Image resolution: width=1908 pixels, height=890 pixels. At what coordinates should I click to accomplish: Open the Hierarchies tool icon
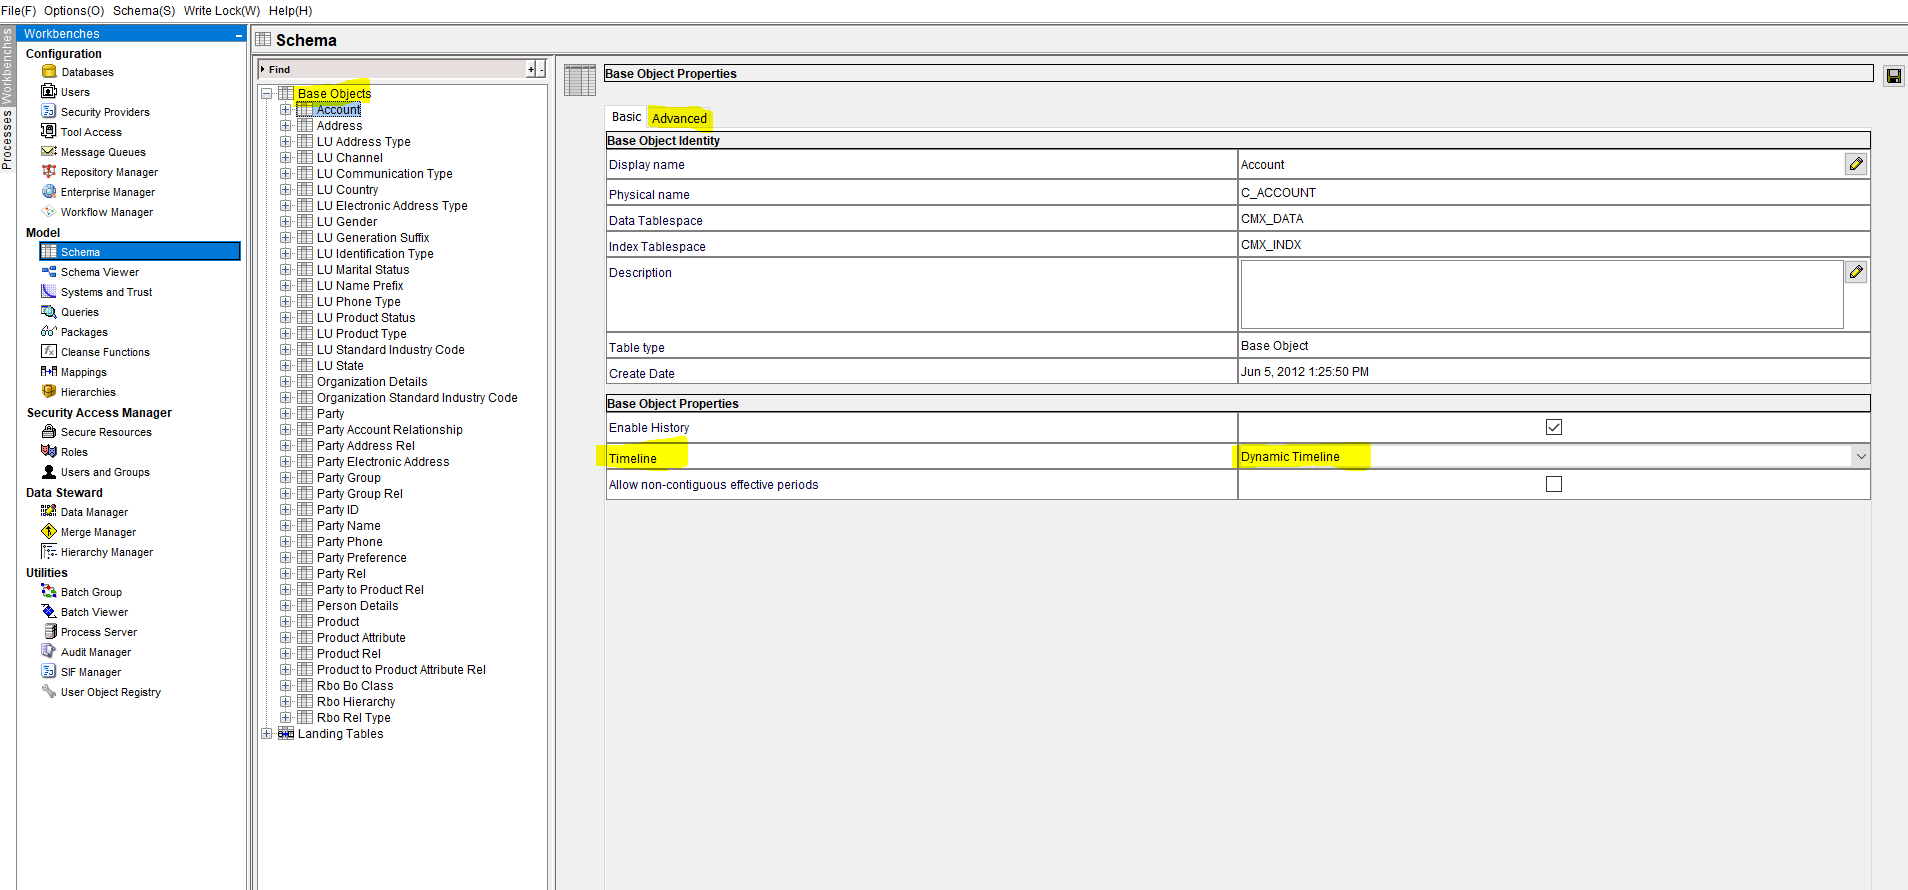[49, 392]
